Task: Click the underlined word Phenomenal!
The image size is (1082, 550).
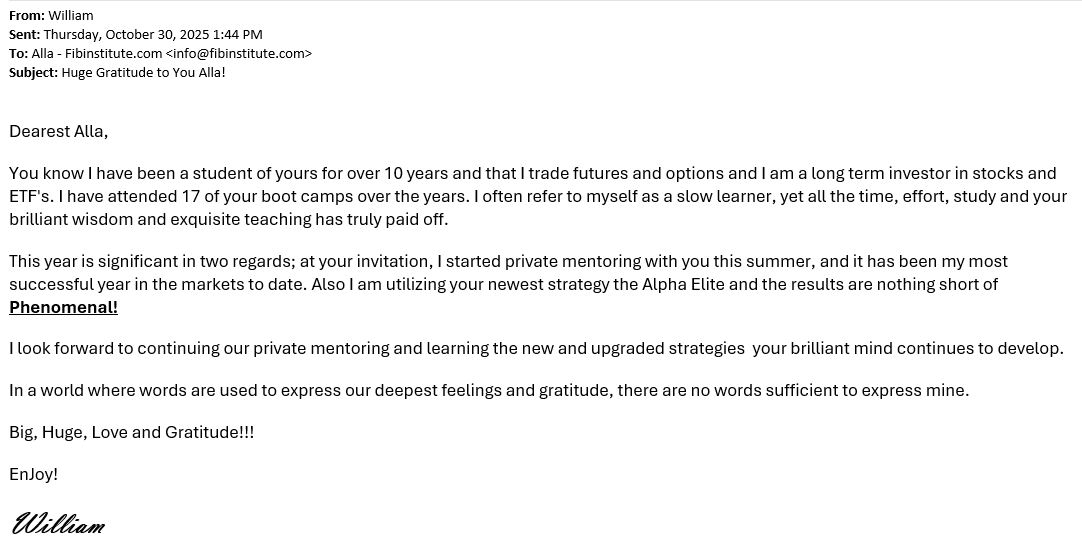Action: (x=63, y=307)
